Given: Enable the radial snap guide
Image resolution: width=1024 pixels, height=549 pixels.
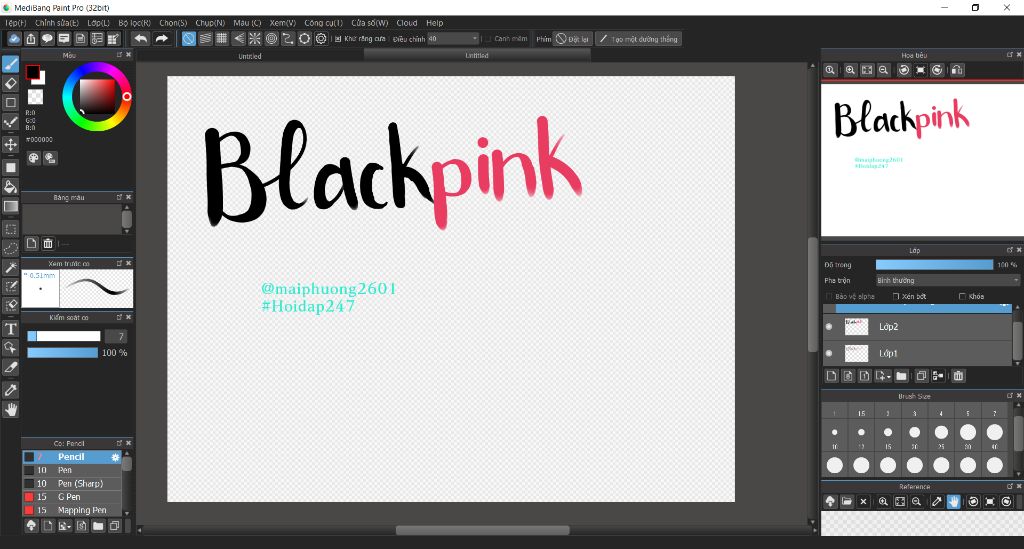Looking at the screenshot, I should (255, 39).
